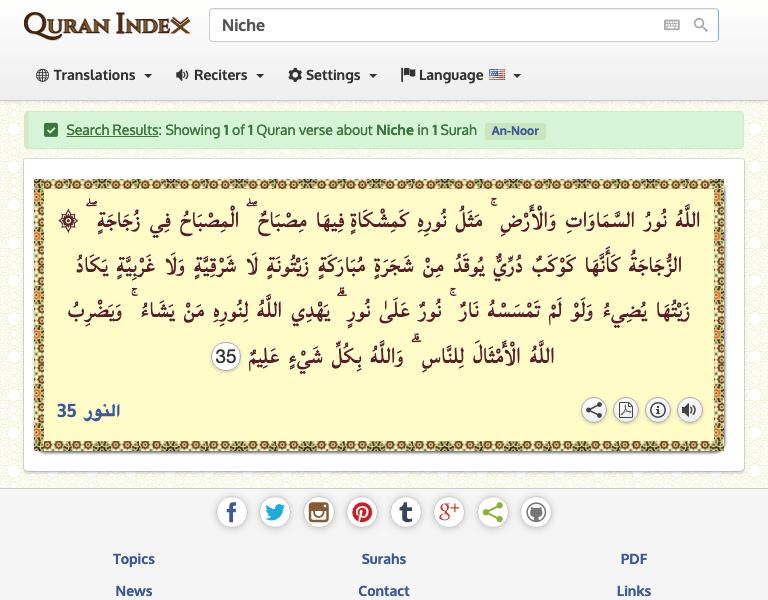Click the An-Noor surah badge
This screenshot has height=600, width=768.
515,130
